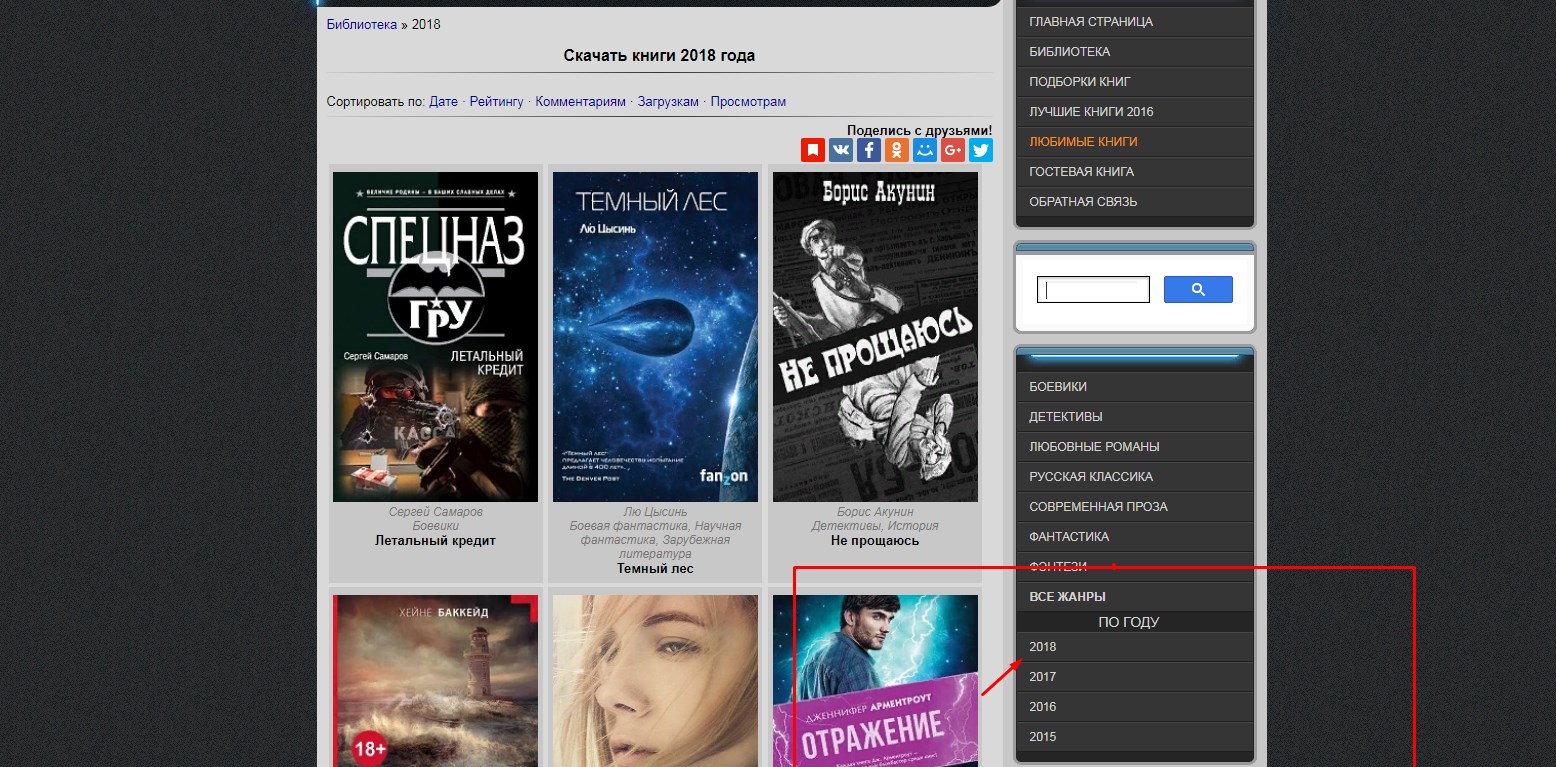1556x767 pixels.
Task: Sort books by Загрузкам
Action: pos(668,102)
